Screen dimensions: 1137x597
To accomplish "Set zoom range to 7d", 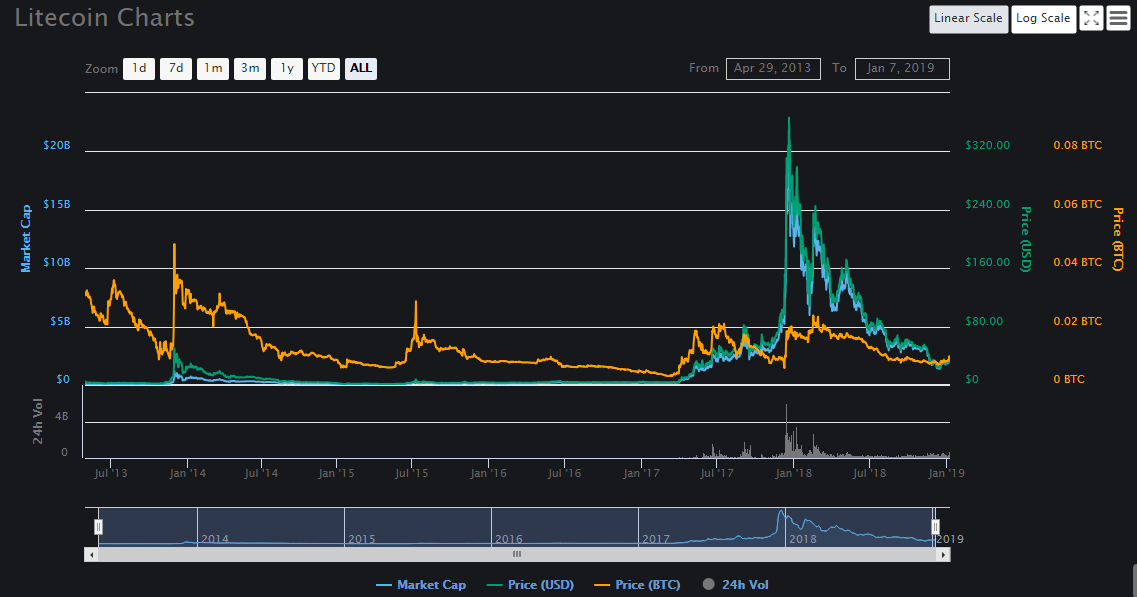I will [176, 68].
